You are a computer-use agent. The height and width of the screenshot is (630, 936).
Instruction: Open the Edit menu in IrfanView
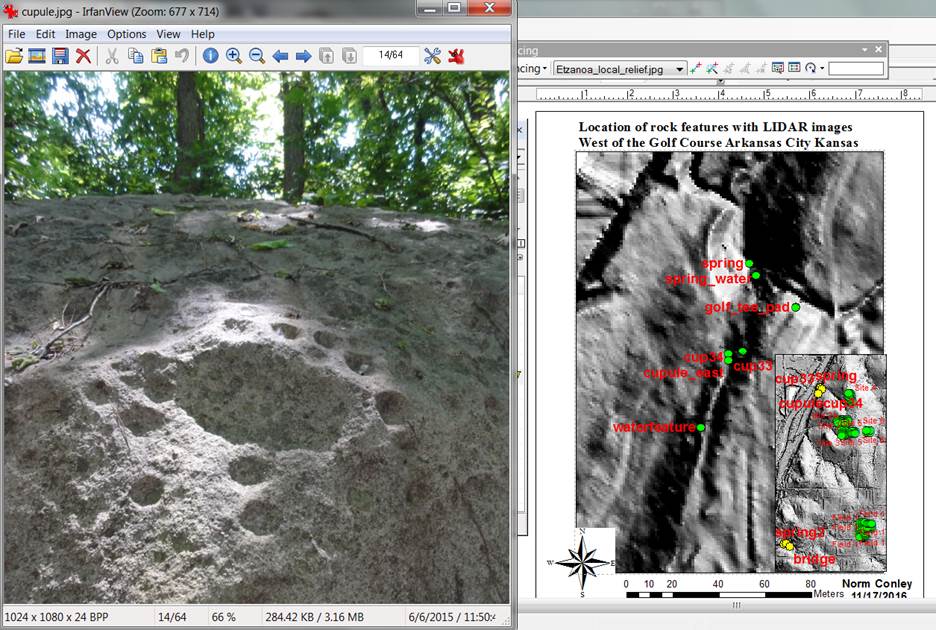[45, 34]
